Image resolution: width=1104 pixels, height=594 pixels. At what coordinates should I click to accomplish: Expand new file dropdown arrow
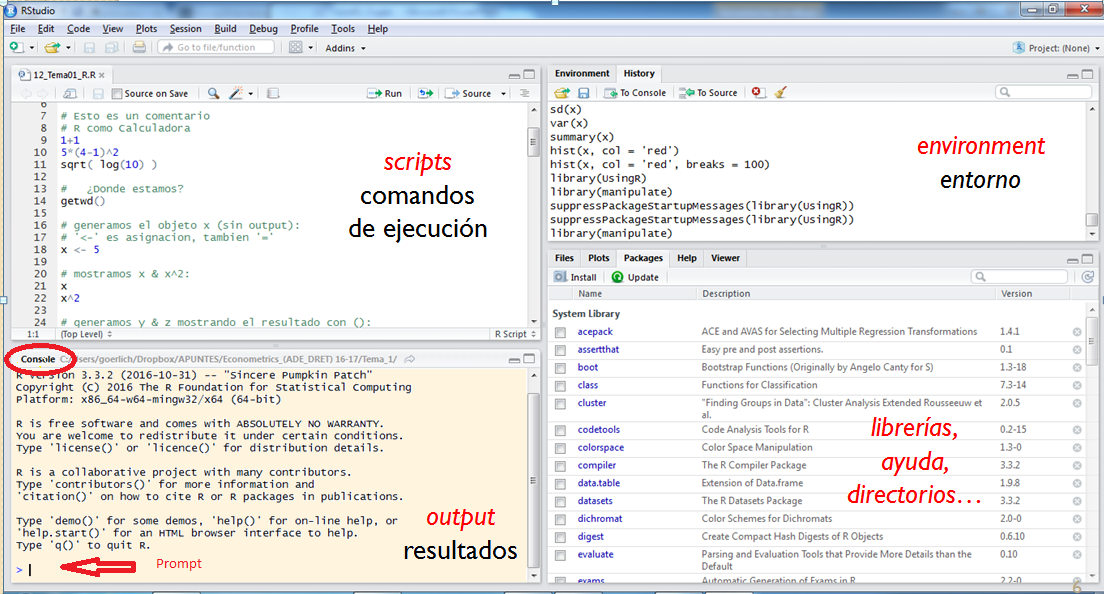32,48
